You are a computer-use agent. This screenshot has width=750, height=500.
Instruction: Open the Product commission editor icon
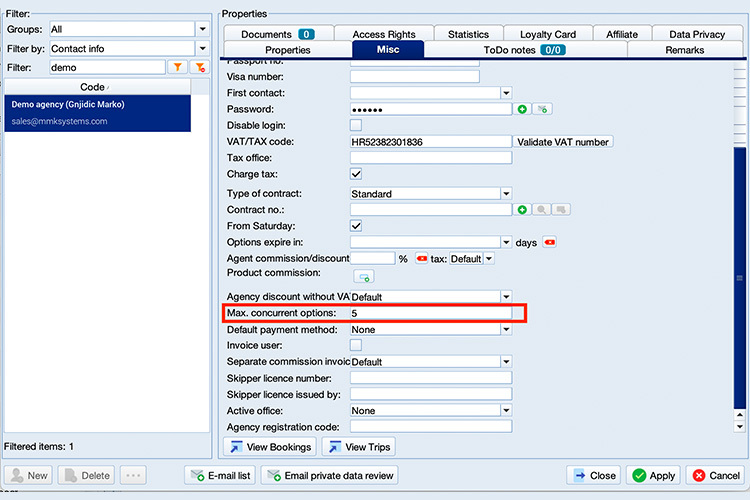click(x=363, y=276)
